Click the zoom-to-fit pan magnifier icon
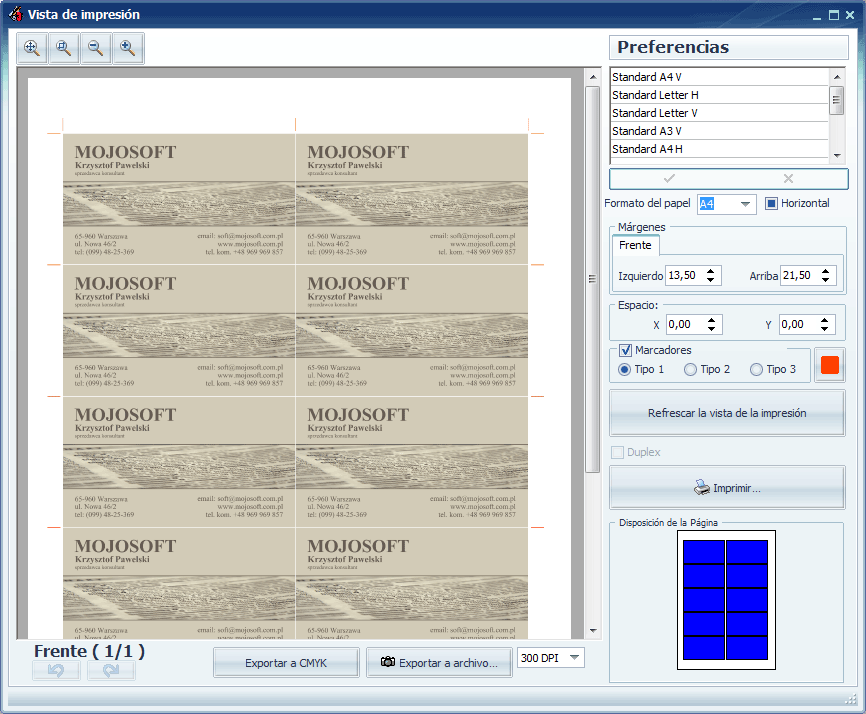Screen dimensions: 866x714 point(32,49)
